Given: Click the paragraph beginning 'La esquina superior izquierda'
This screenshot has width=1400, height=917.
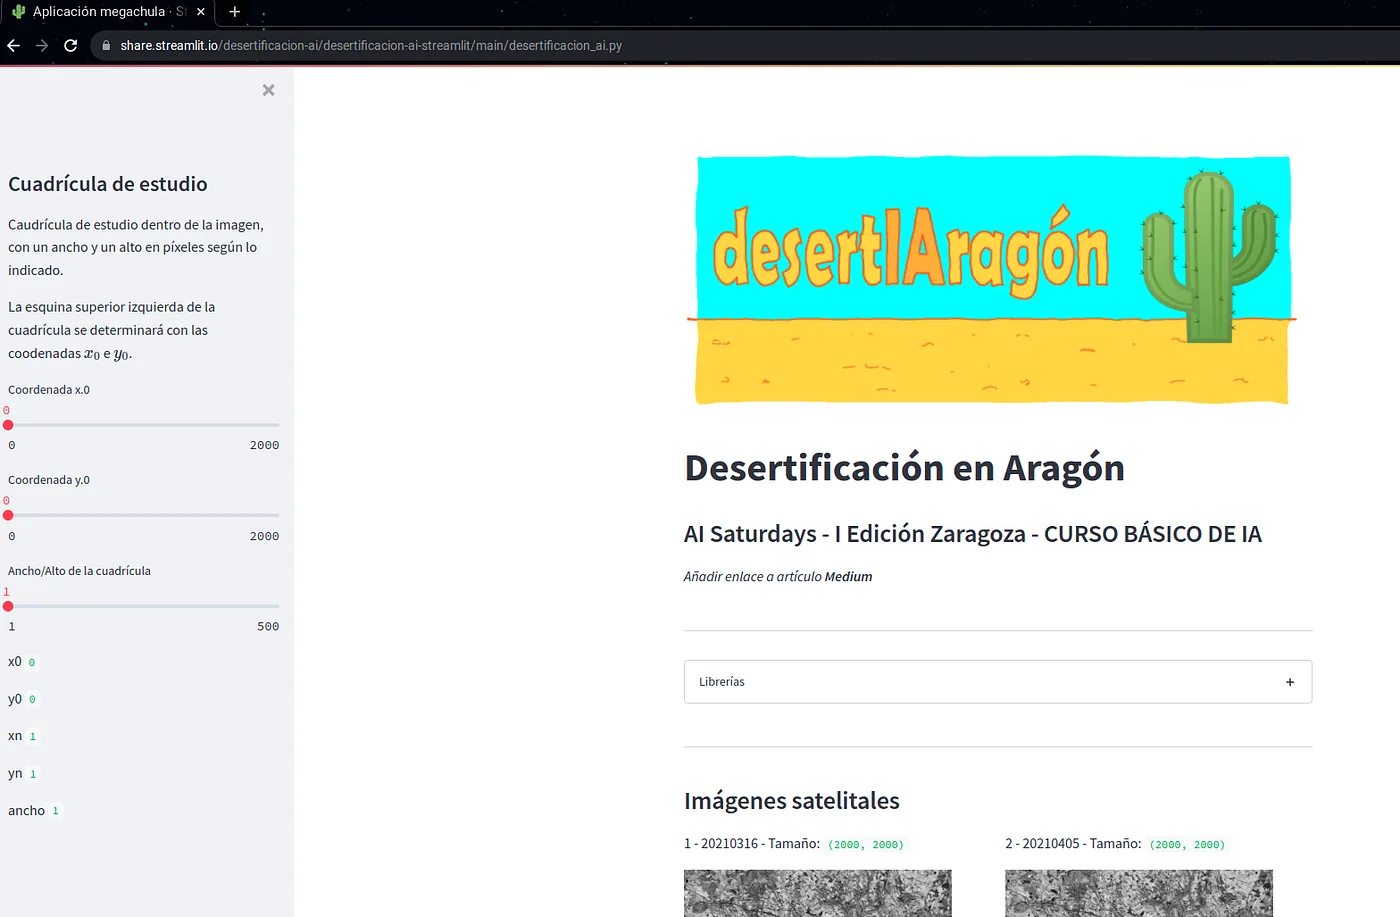Looking at the screenshot, I should pyautogui.click(x=112, y=330).
